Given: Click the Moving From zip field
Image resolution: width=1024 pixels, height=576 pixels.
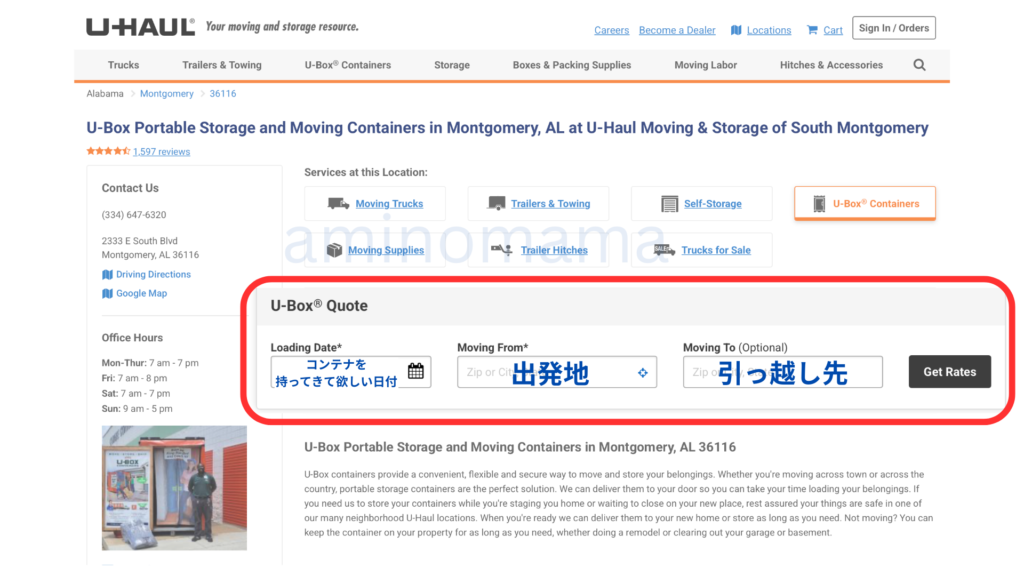Looking at the screenshot, I should click(x=557, y=372).
